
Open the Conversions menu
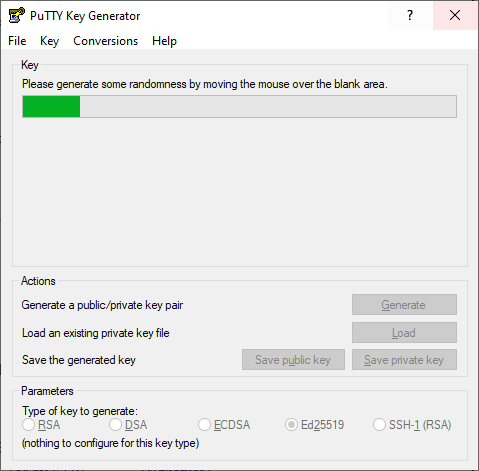[x=105, y=41]
